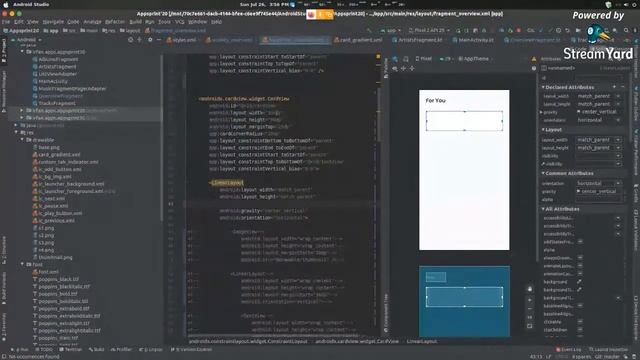Collapse the font folder
This screenshot has width=640, height=360.
[x=22, y=264]
